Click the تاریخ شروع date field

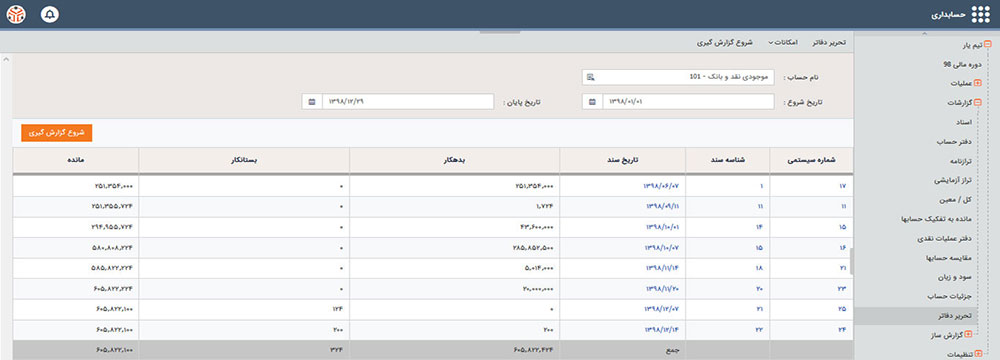688,101
